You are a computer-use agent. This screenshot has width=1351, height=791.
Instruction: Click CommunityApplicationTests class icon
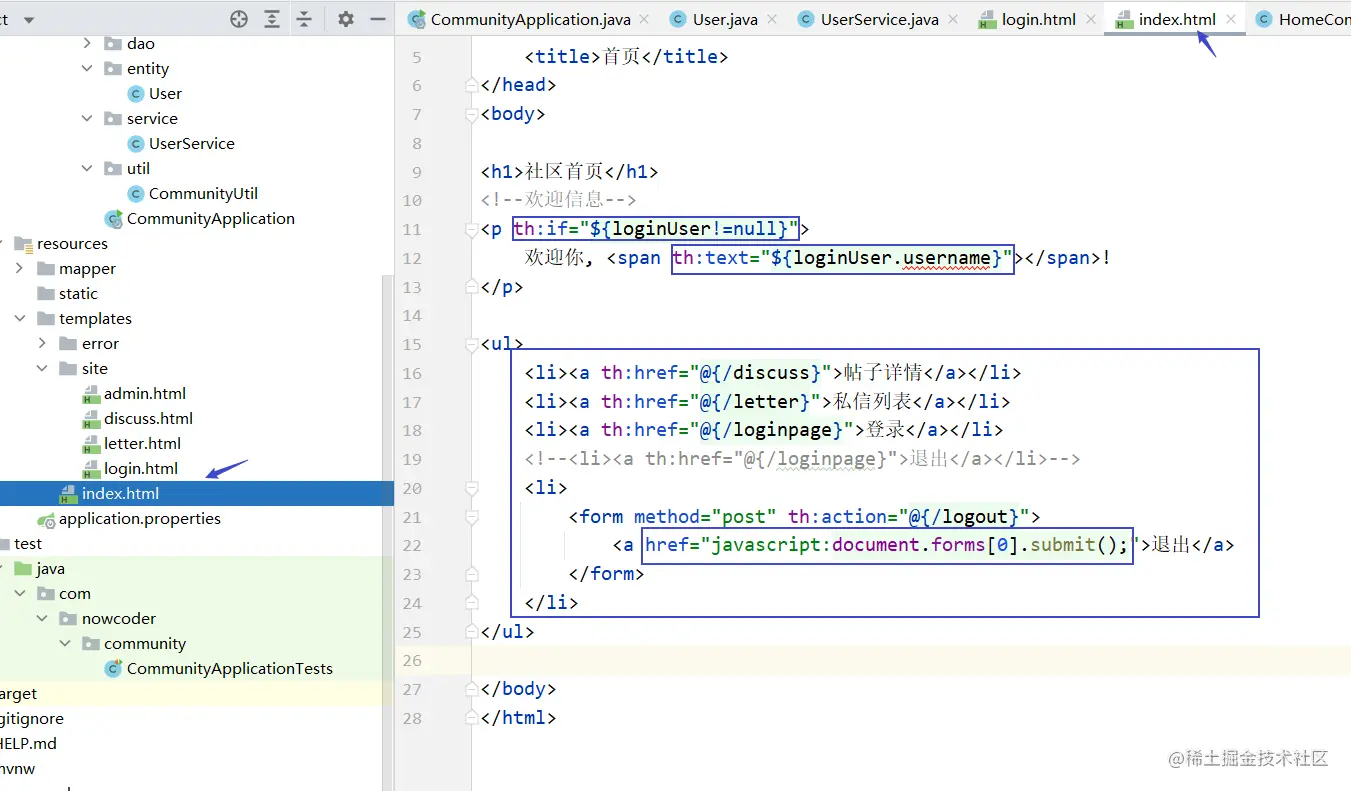114,668
